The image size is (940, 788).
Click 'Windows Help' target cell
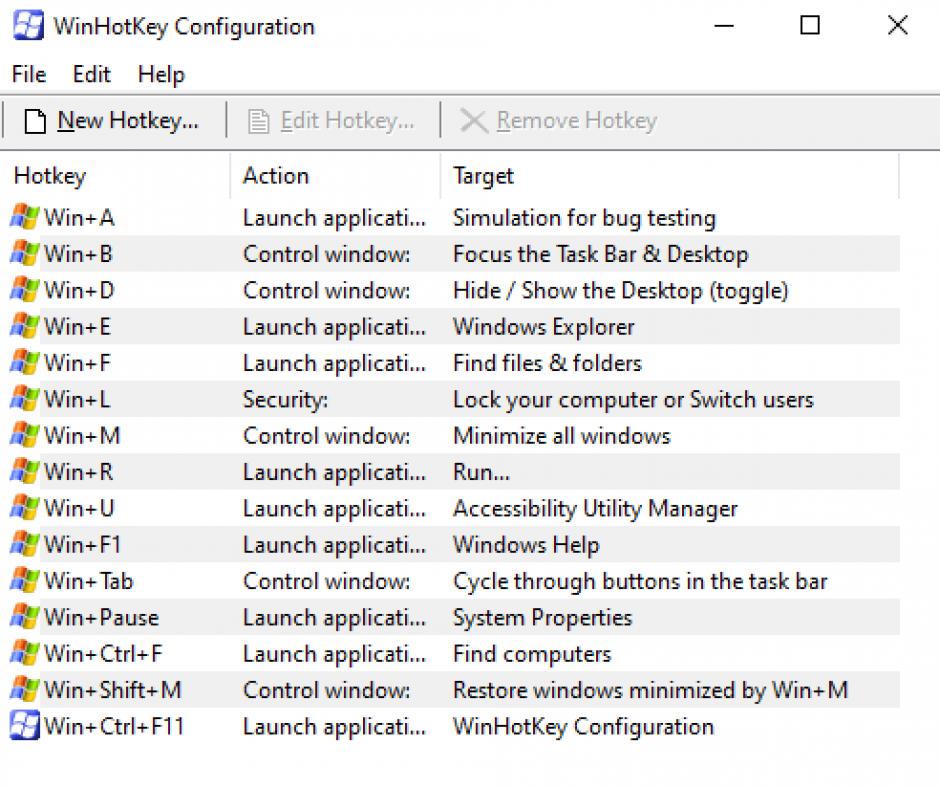tap(526, 545)
